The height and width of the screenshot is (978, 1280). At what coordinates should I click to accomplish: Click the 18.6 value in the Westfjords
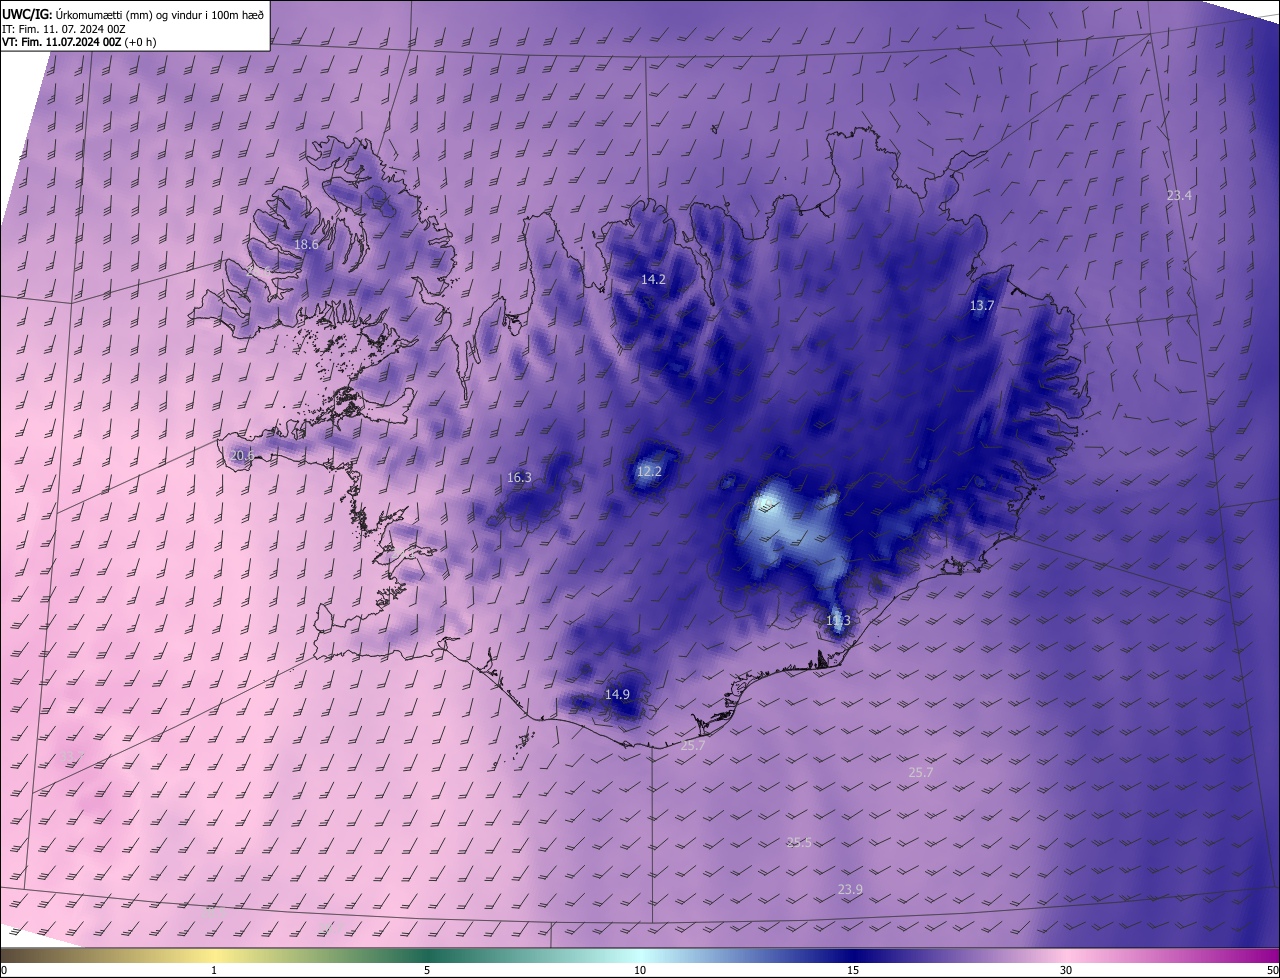[306, 244]
